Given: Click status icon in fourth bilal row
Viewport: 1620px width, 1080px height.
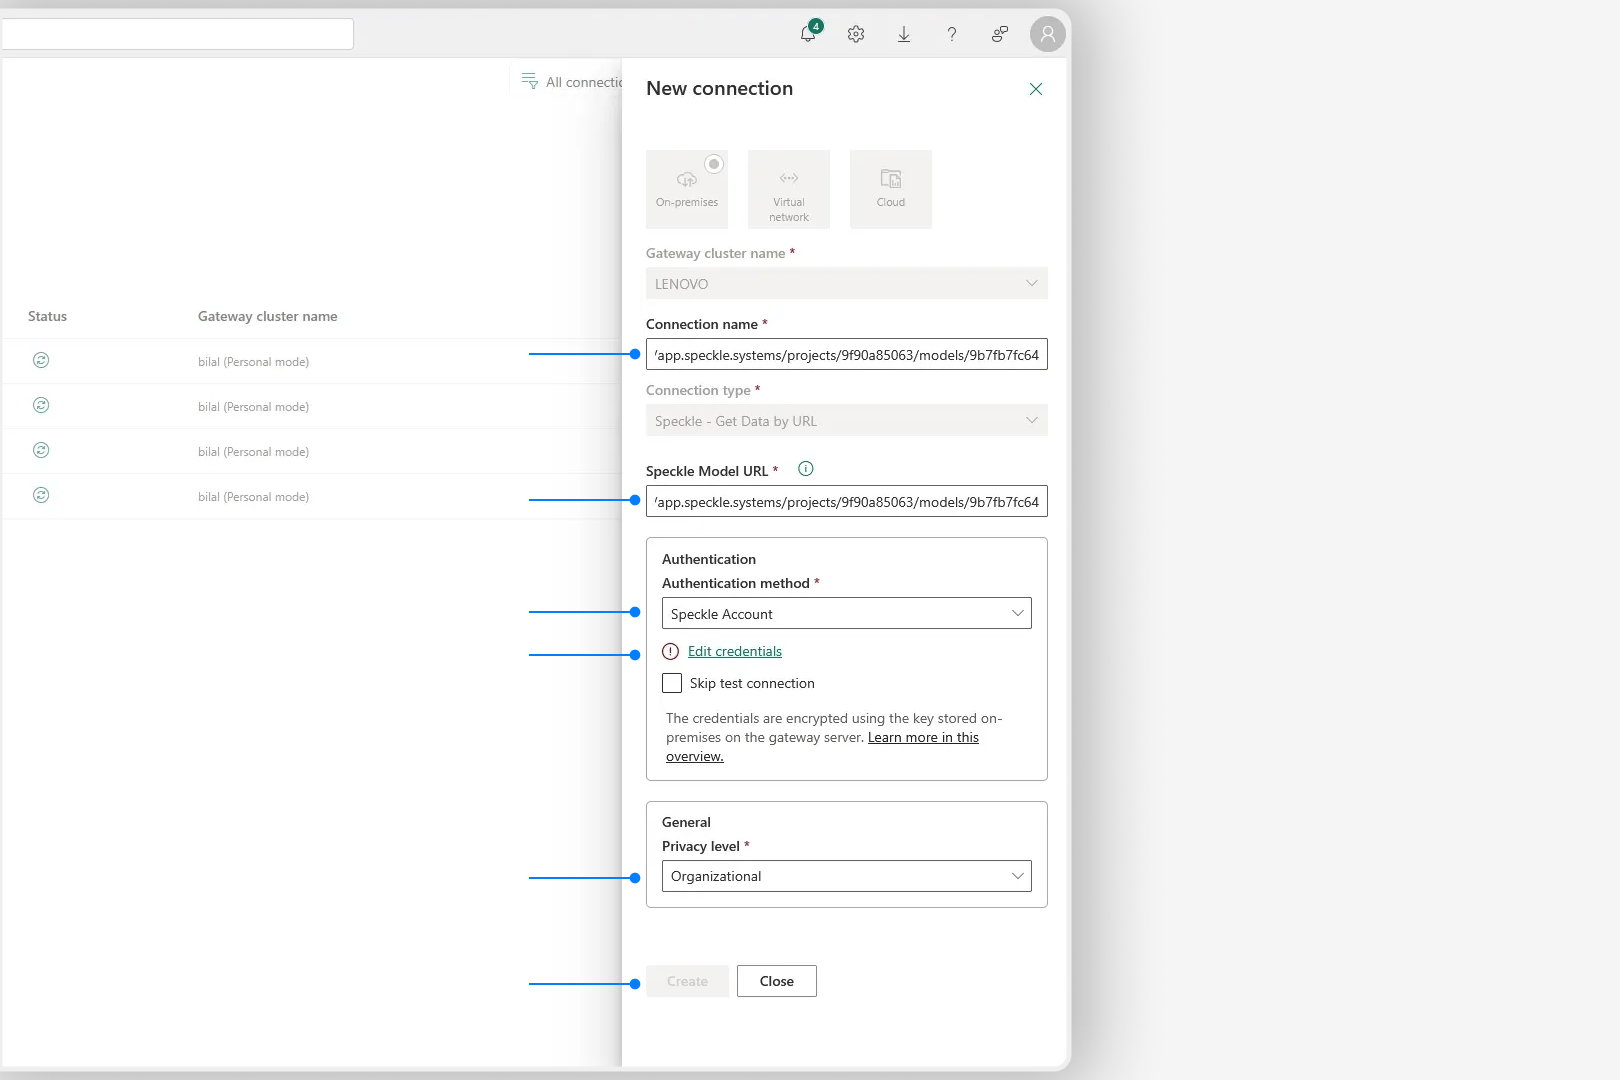Looking at the screenshot, I should pos(41,495).
